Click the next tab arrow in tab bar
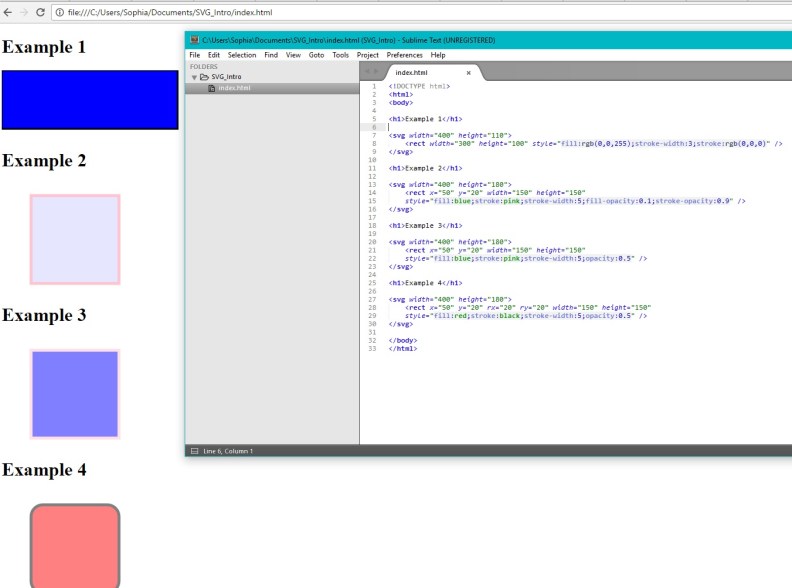 pyautogui.click(x=377, y=72)
